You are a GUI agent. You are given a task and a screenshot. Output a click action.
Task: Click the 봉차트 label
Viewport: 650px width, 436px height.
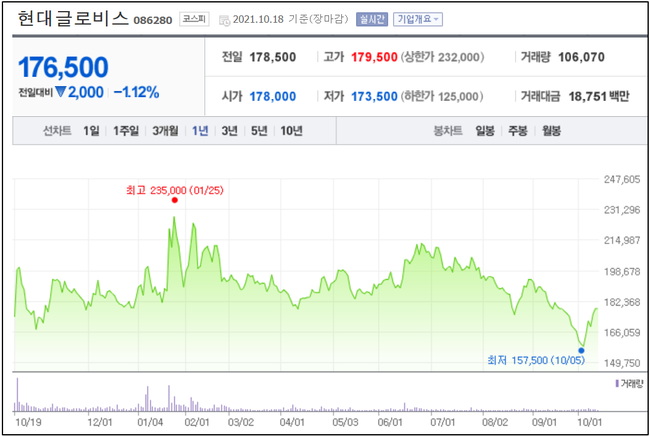coord(448,131)
